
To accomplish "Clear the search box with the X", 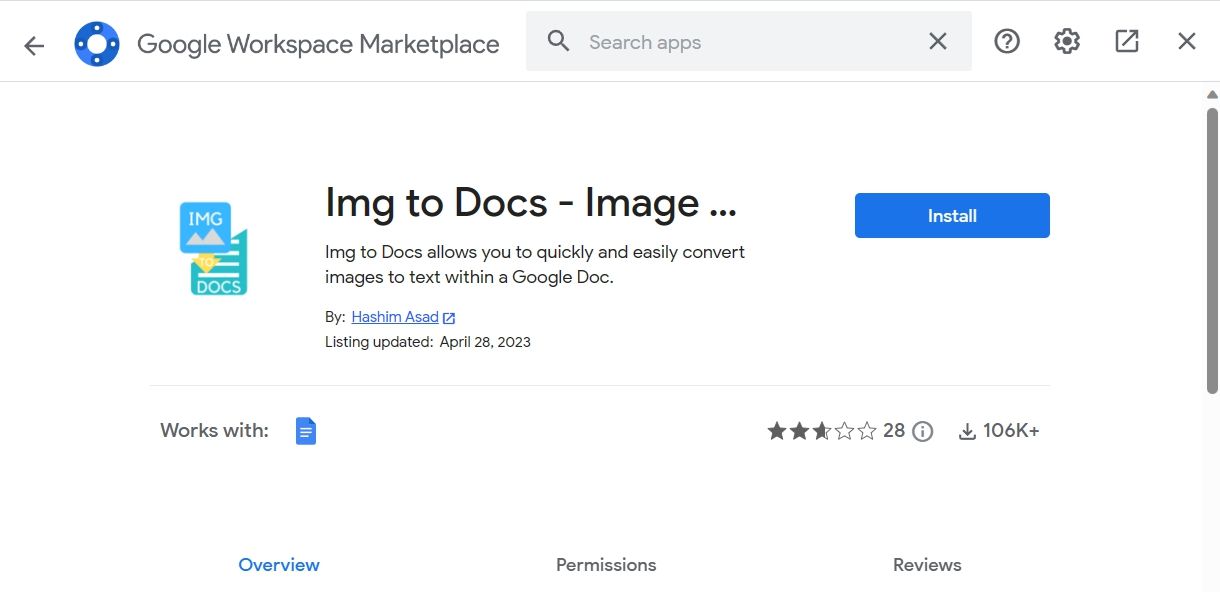I will point(937,41).
